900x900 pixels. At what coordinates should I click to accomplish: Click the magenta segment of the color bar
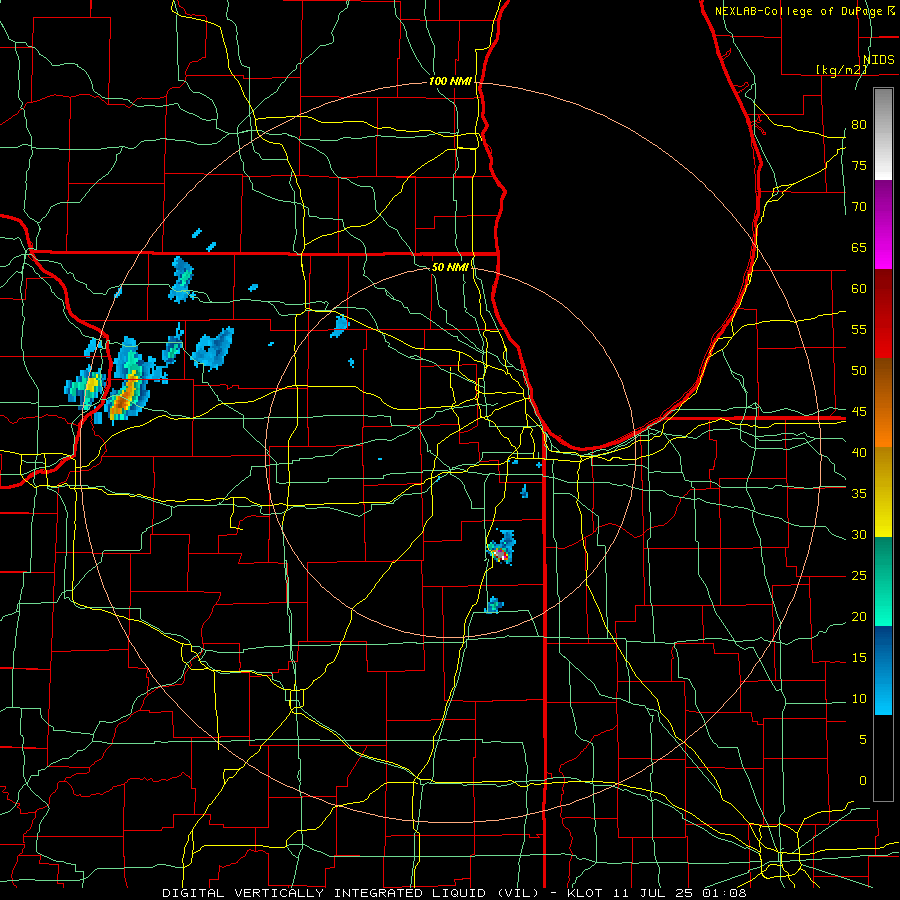pos(883,225)
